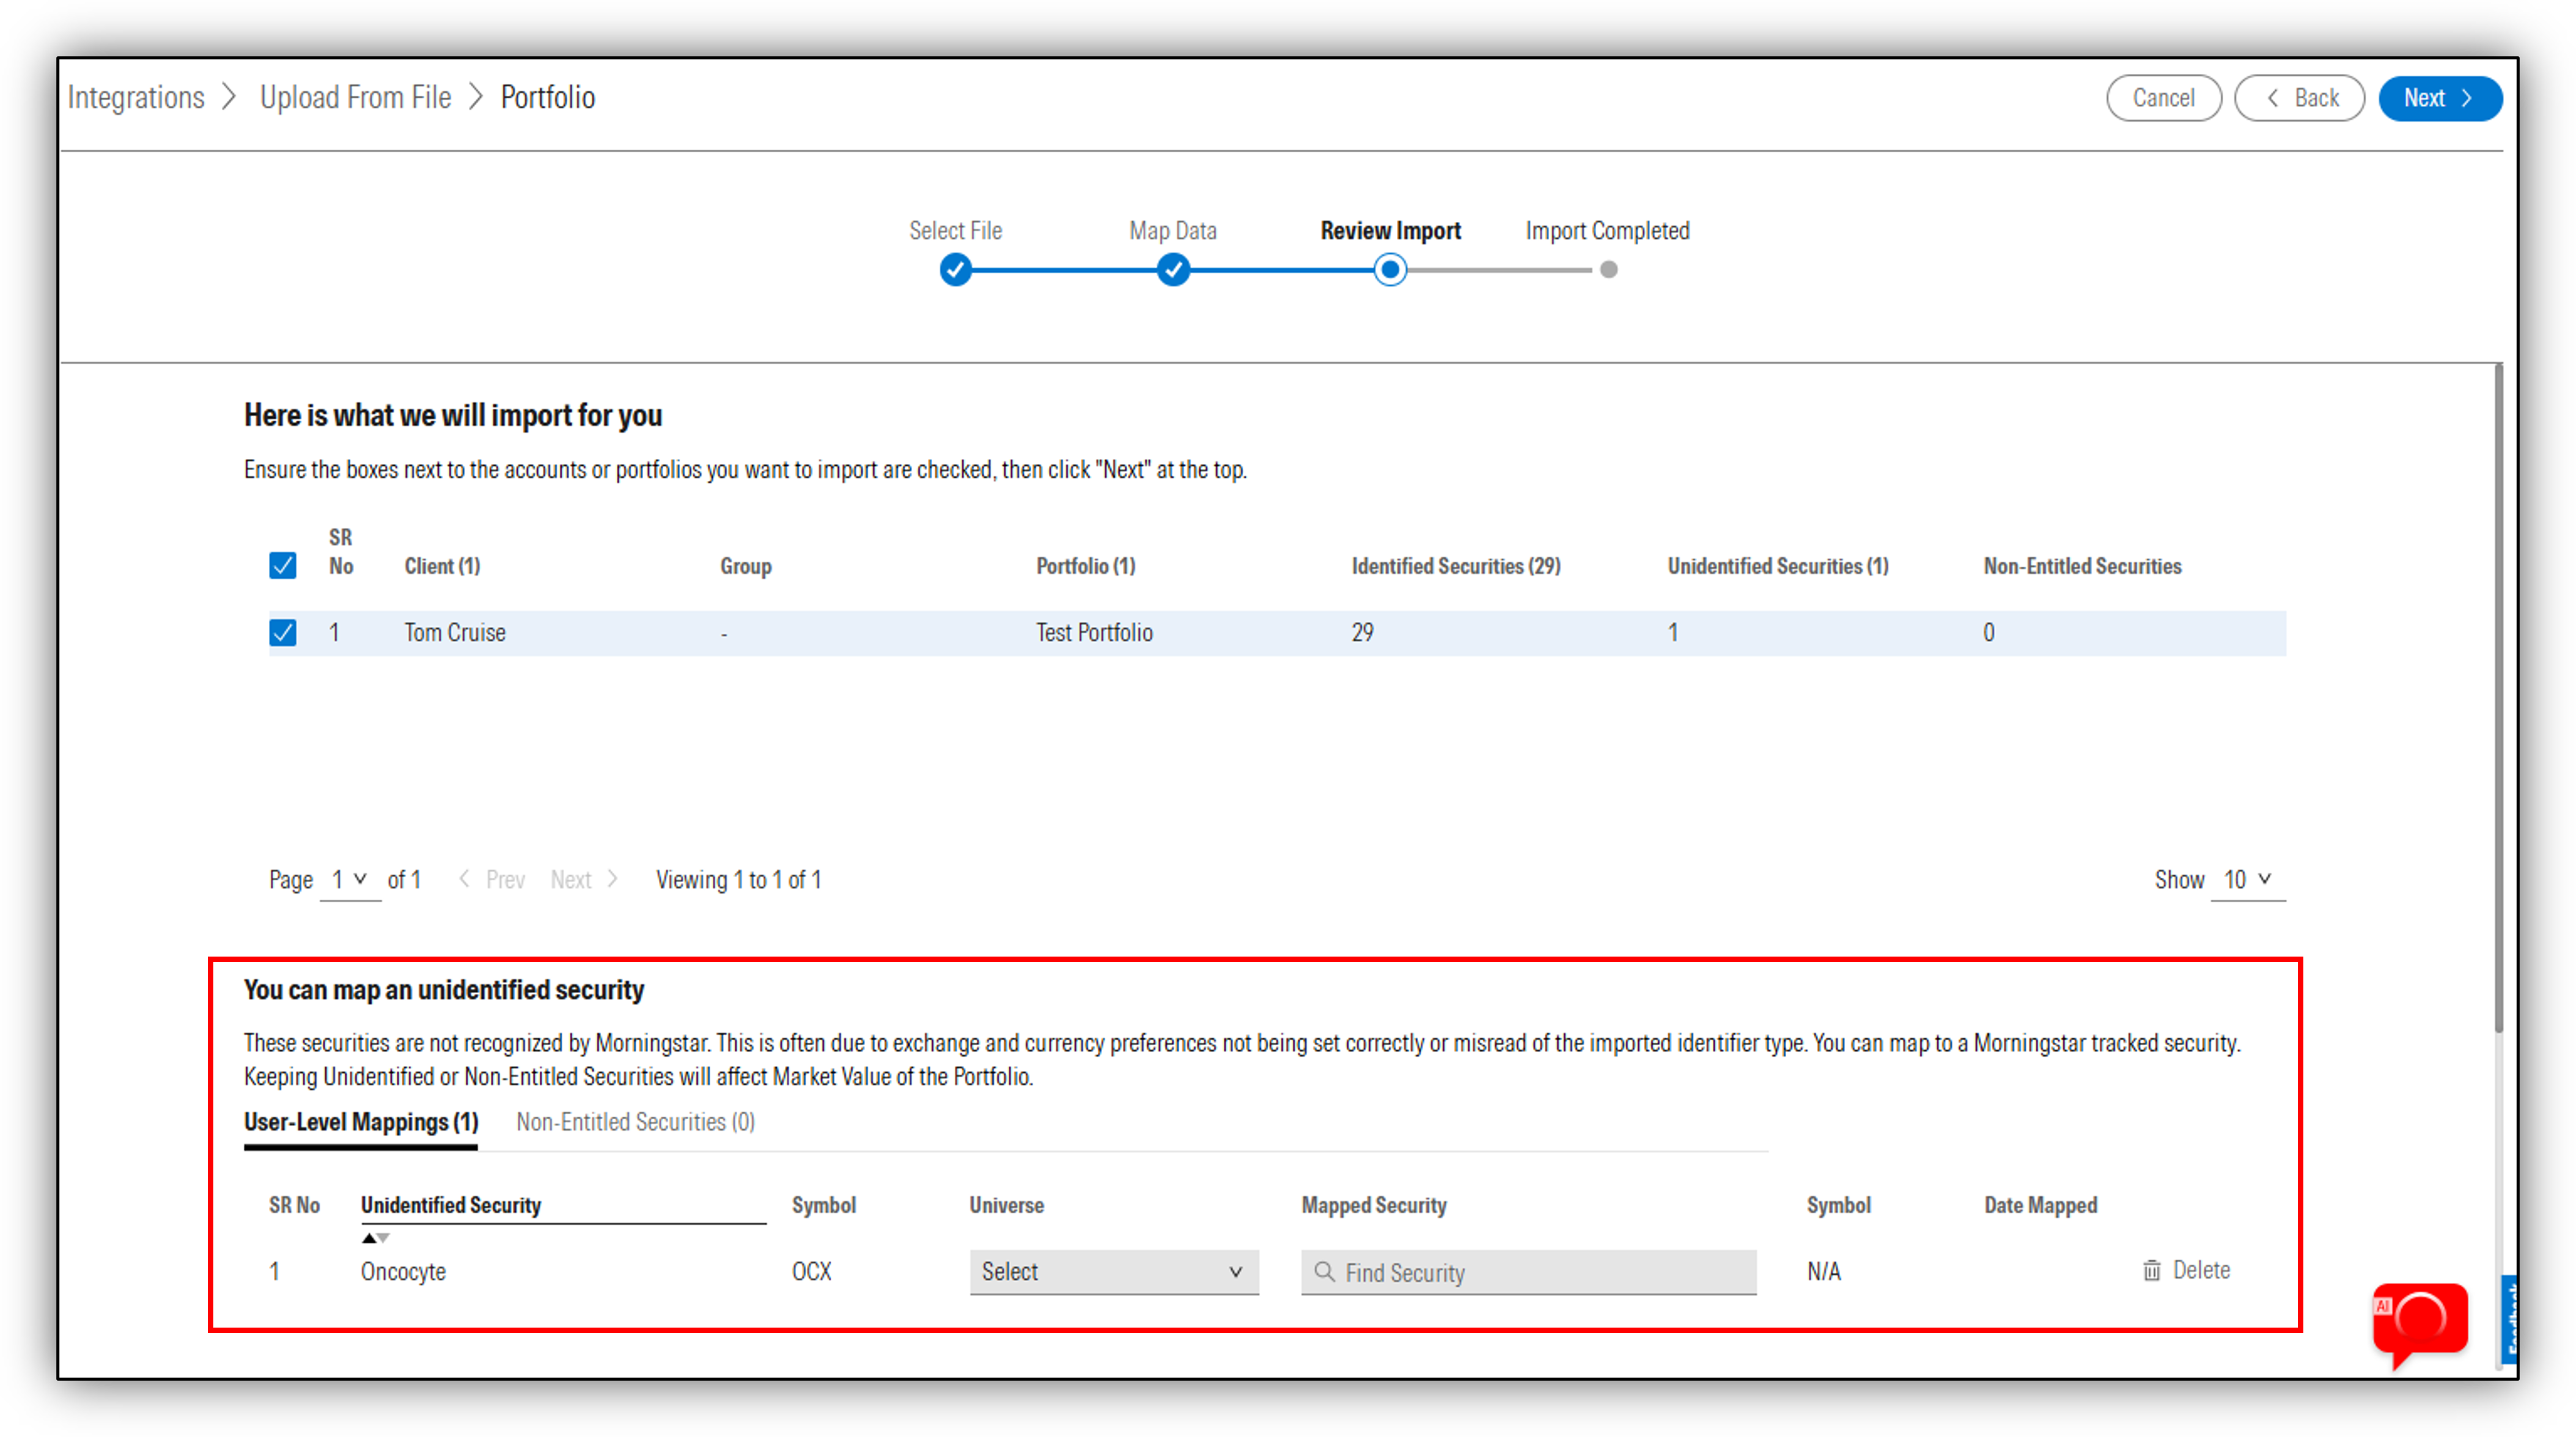
Task: Click the Date Mapped column header
Action: click(2040, 1205)
